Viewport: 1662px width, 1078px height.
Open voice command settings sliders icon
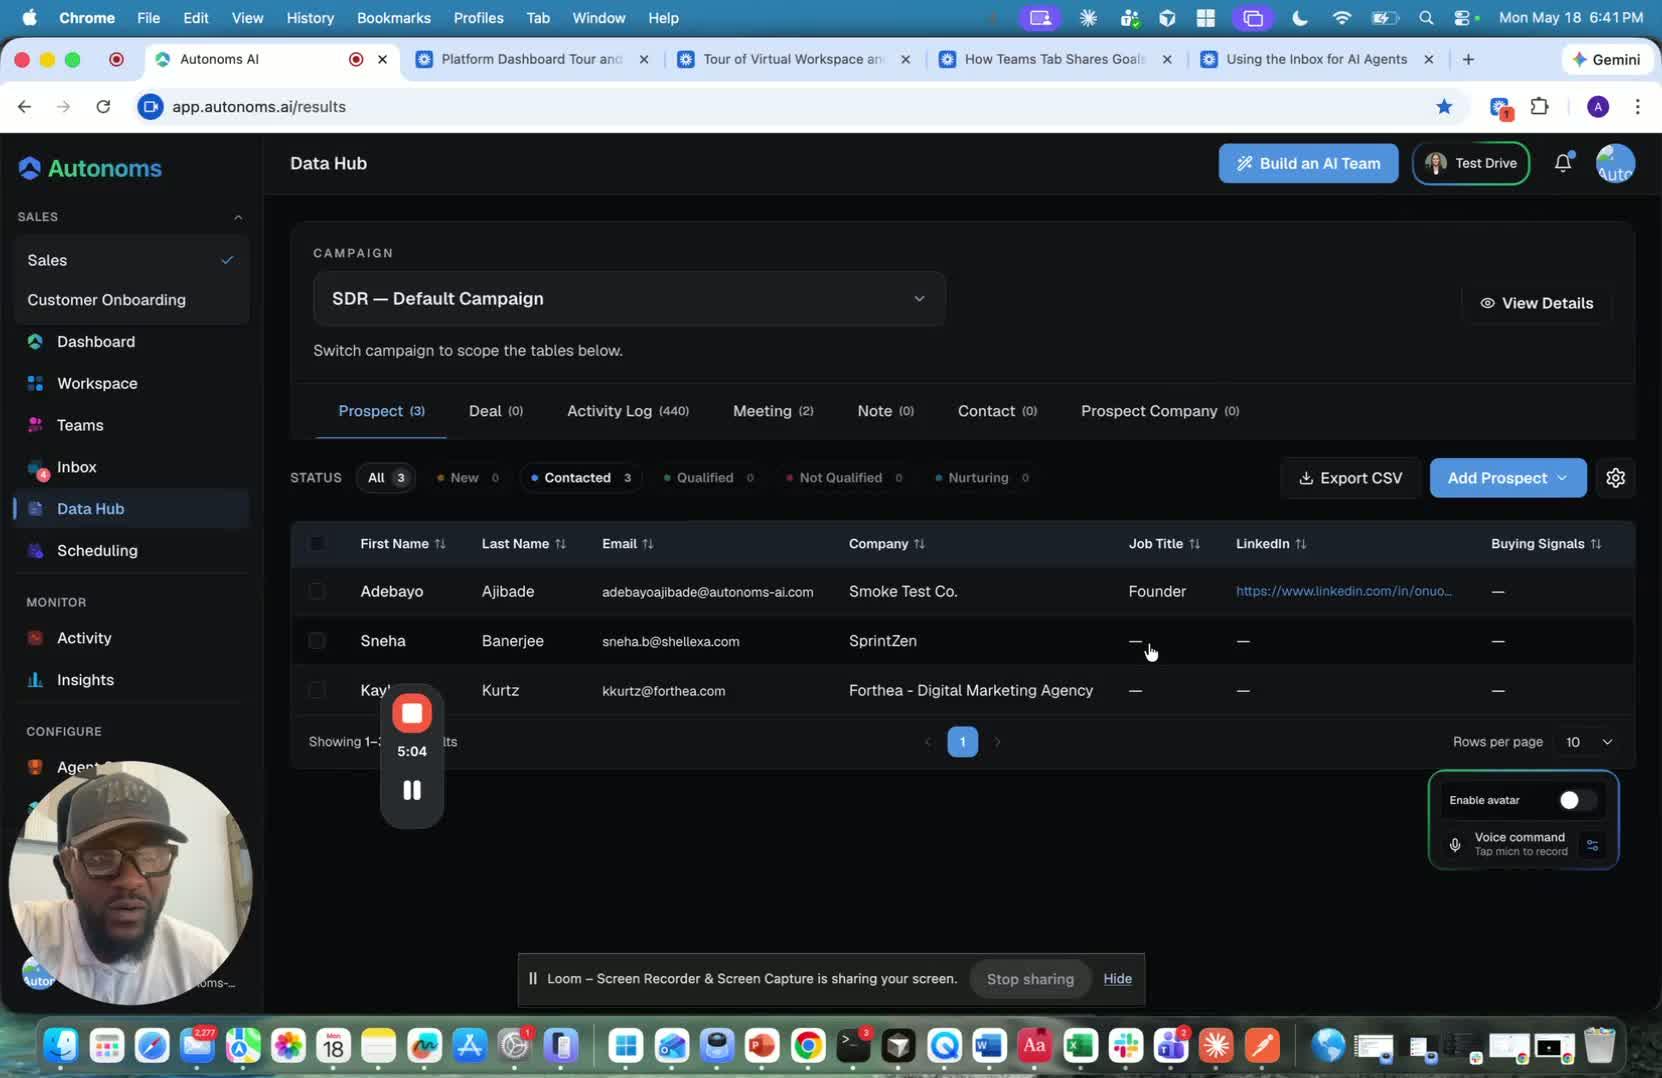pos(1592,845)
